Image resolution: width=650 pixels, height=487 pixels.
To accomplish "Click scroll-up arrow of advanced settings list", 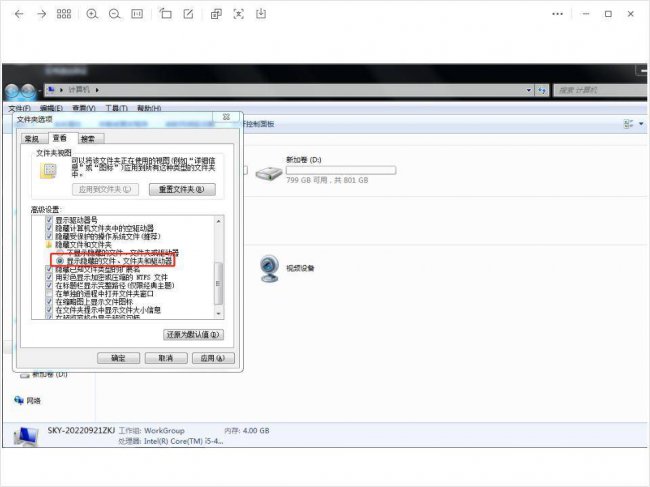I will [219, 221].
